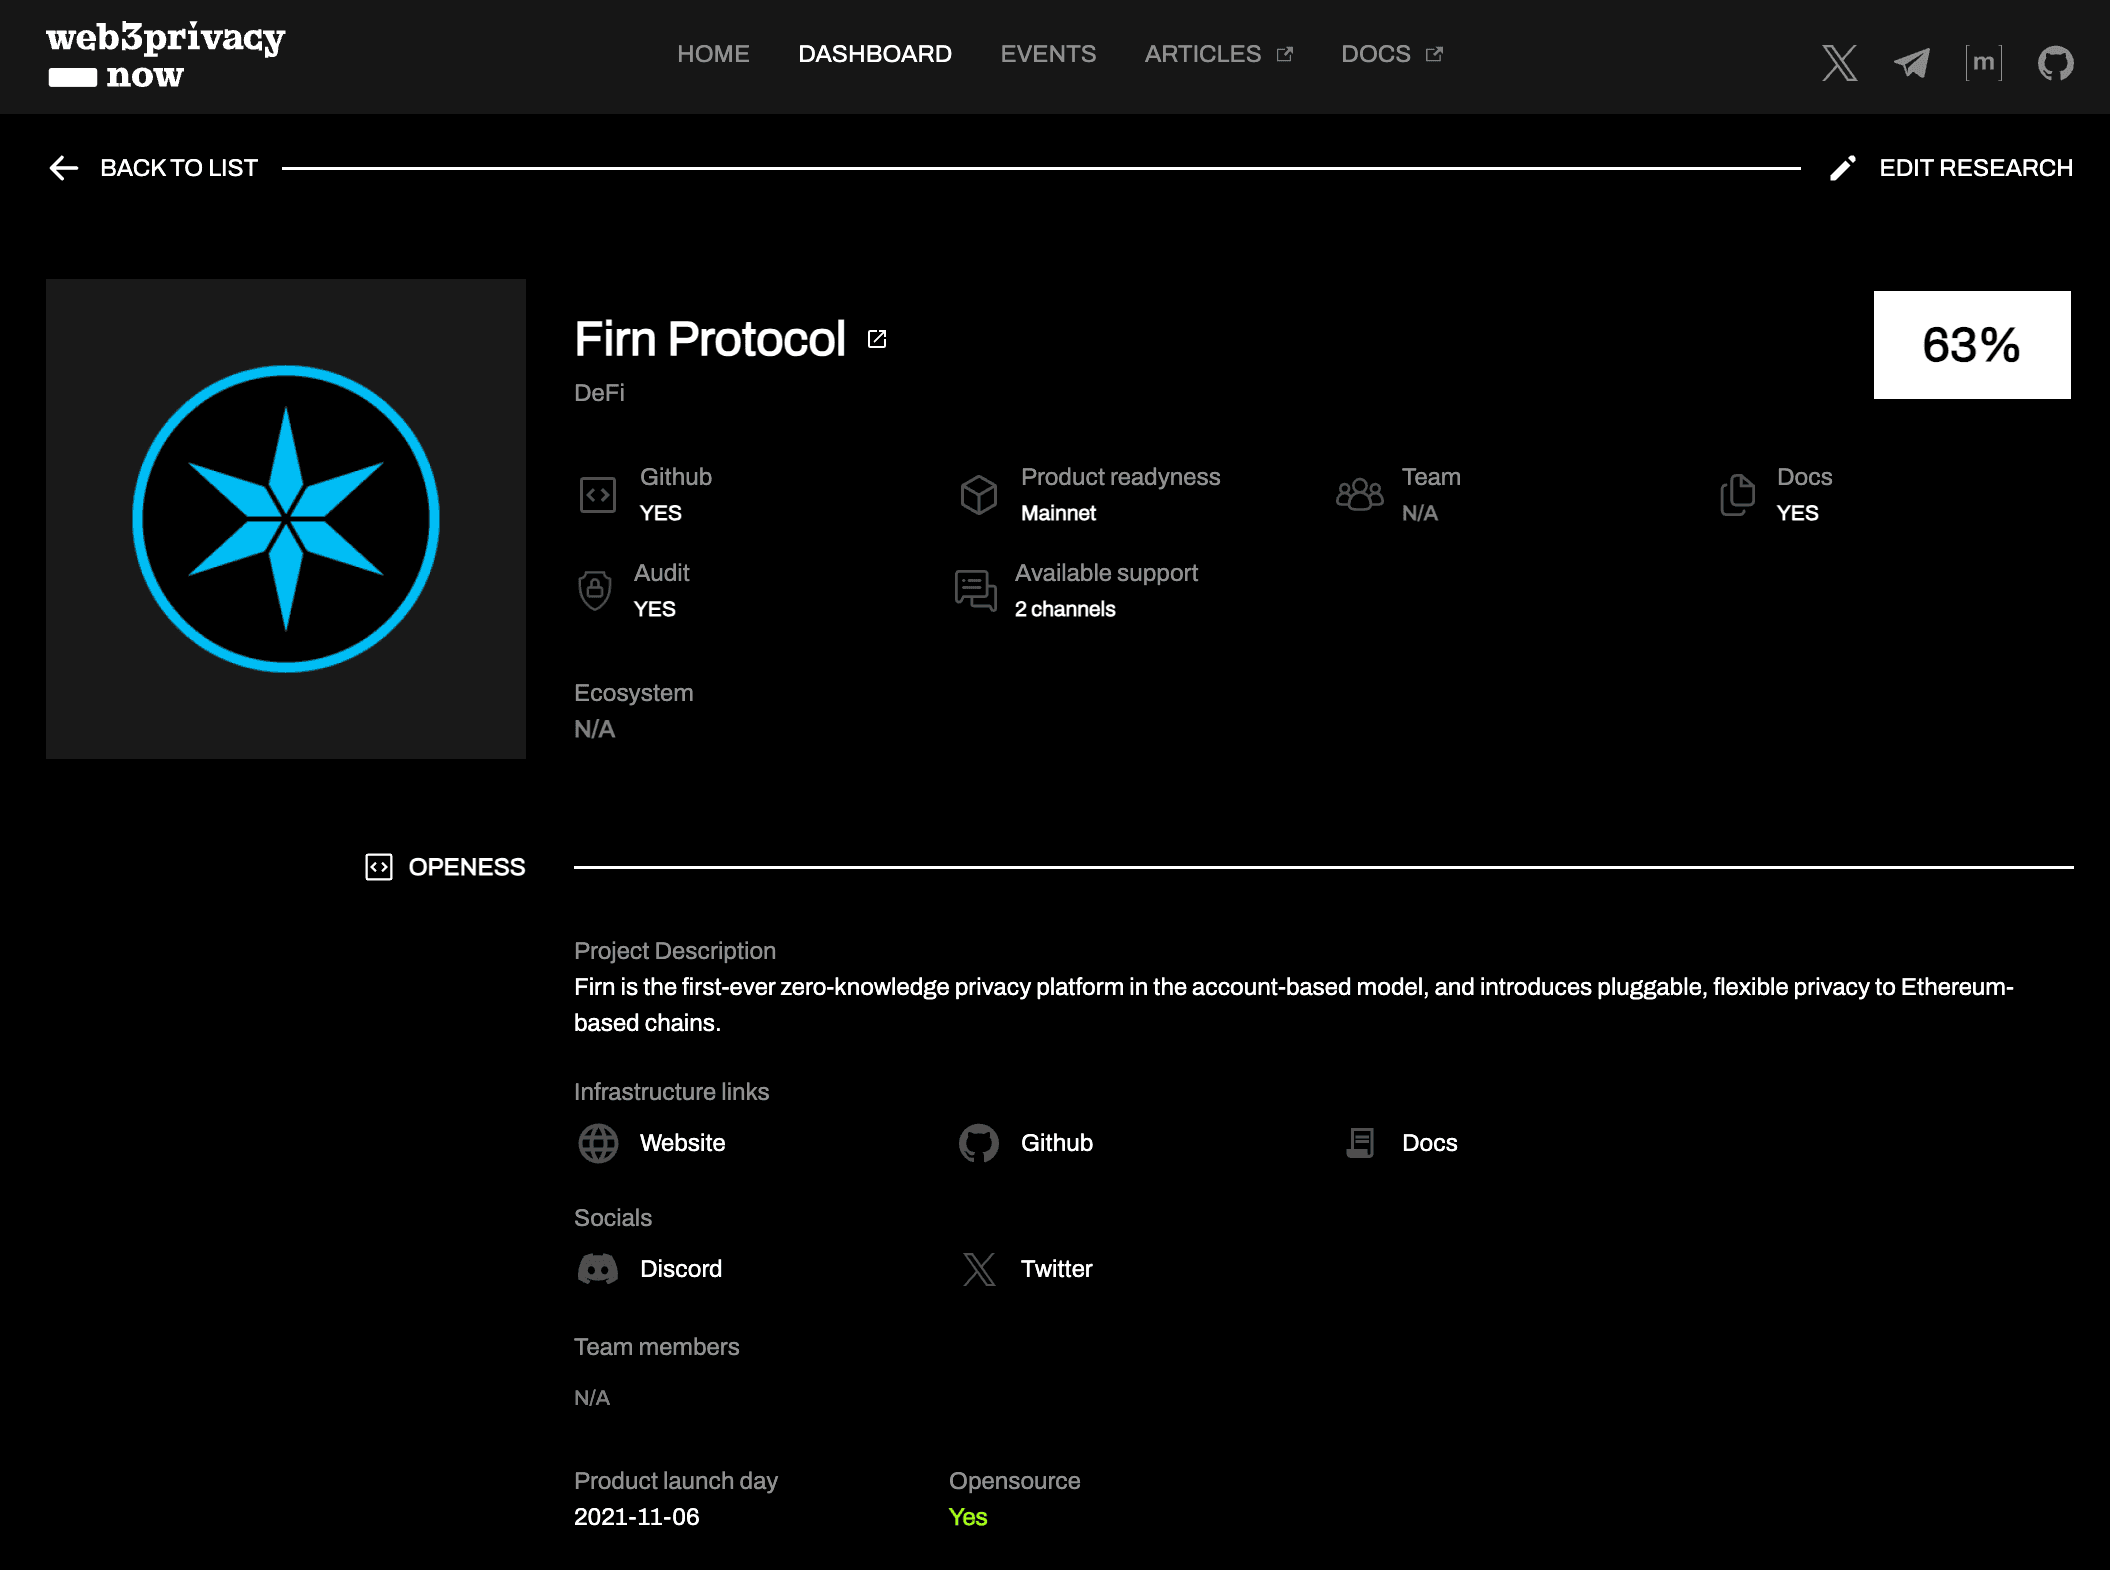
Task: Click the X icon under Socials
Action: tap(979, 1269)
